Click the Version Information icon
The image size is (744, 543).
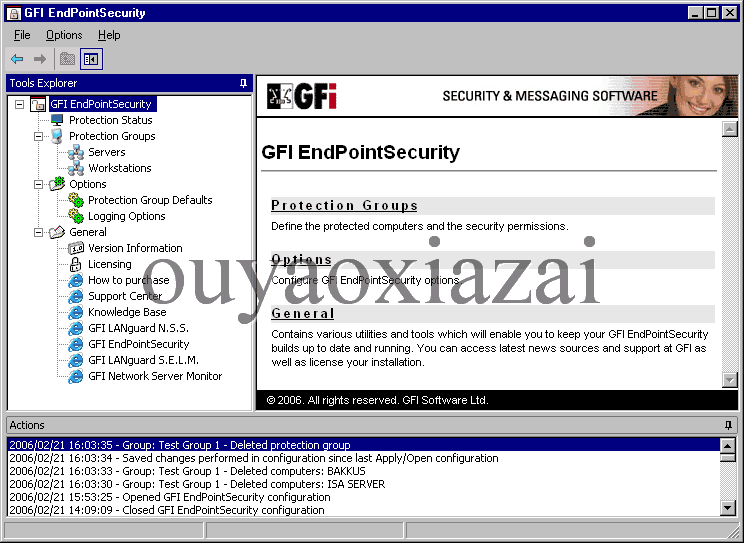(76, 248)
